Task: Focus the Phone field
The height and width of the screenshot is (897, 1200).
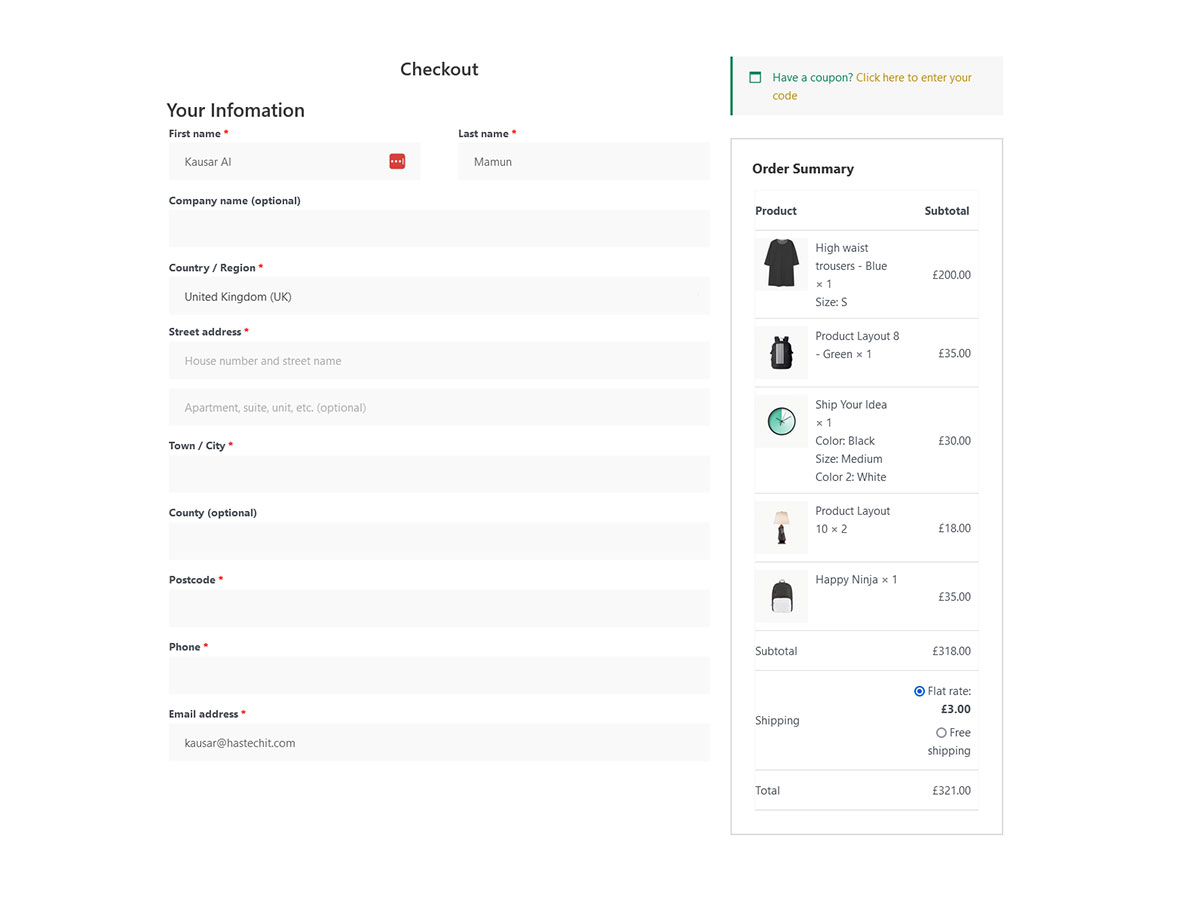Action: point(439,675)
